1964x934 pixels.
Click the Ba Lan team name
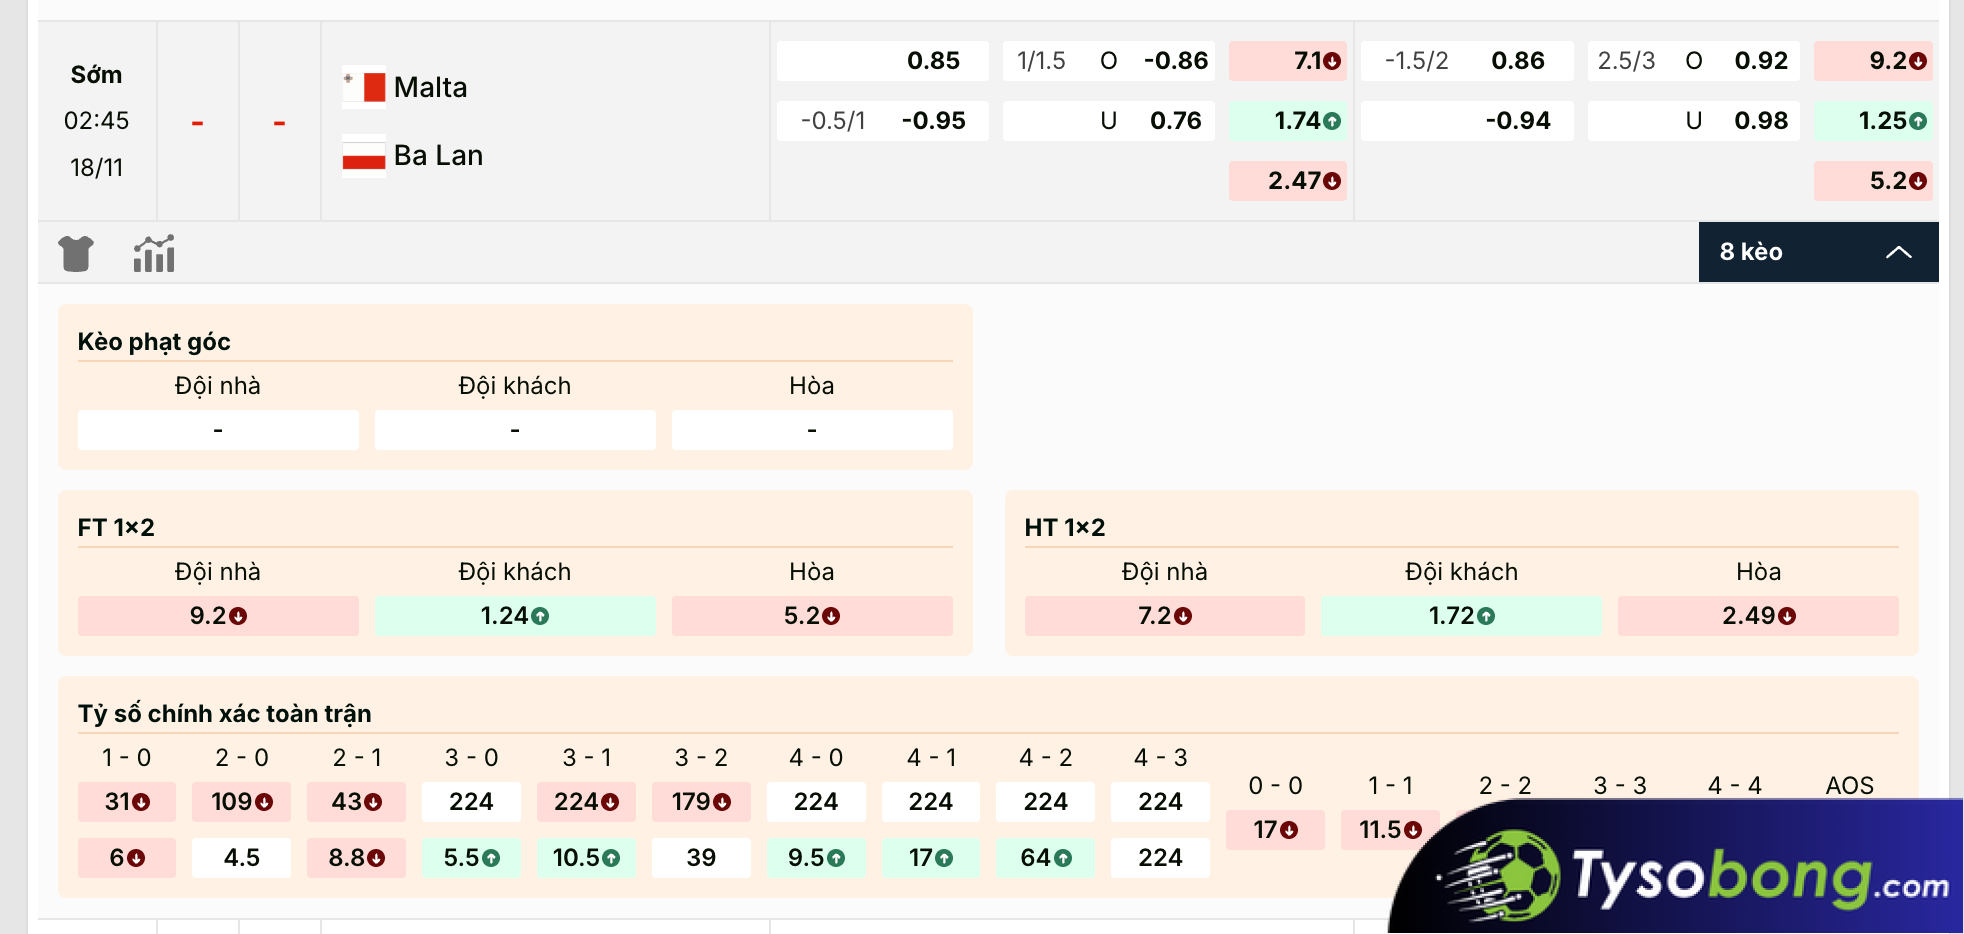tap(438, 156)
